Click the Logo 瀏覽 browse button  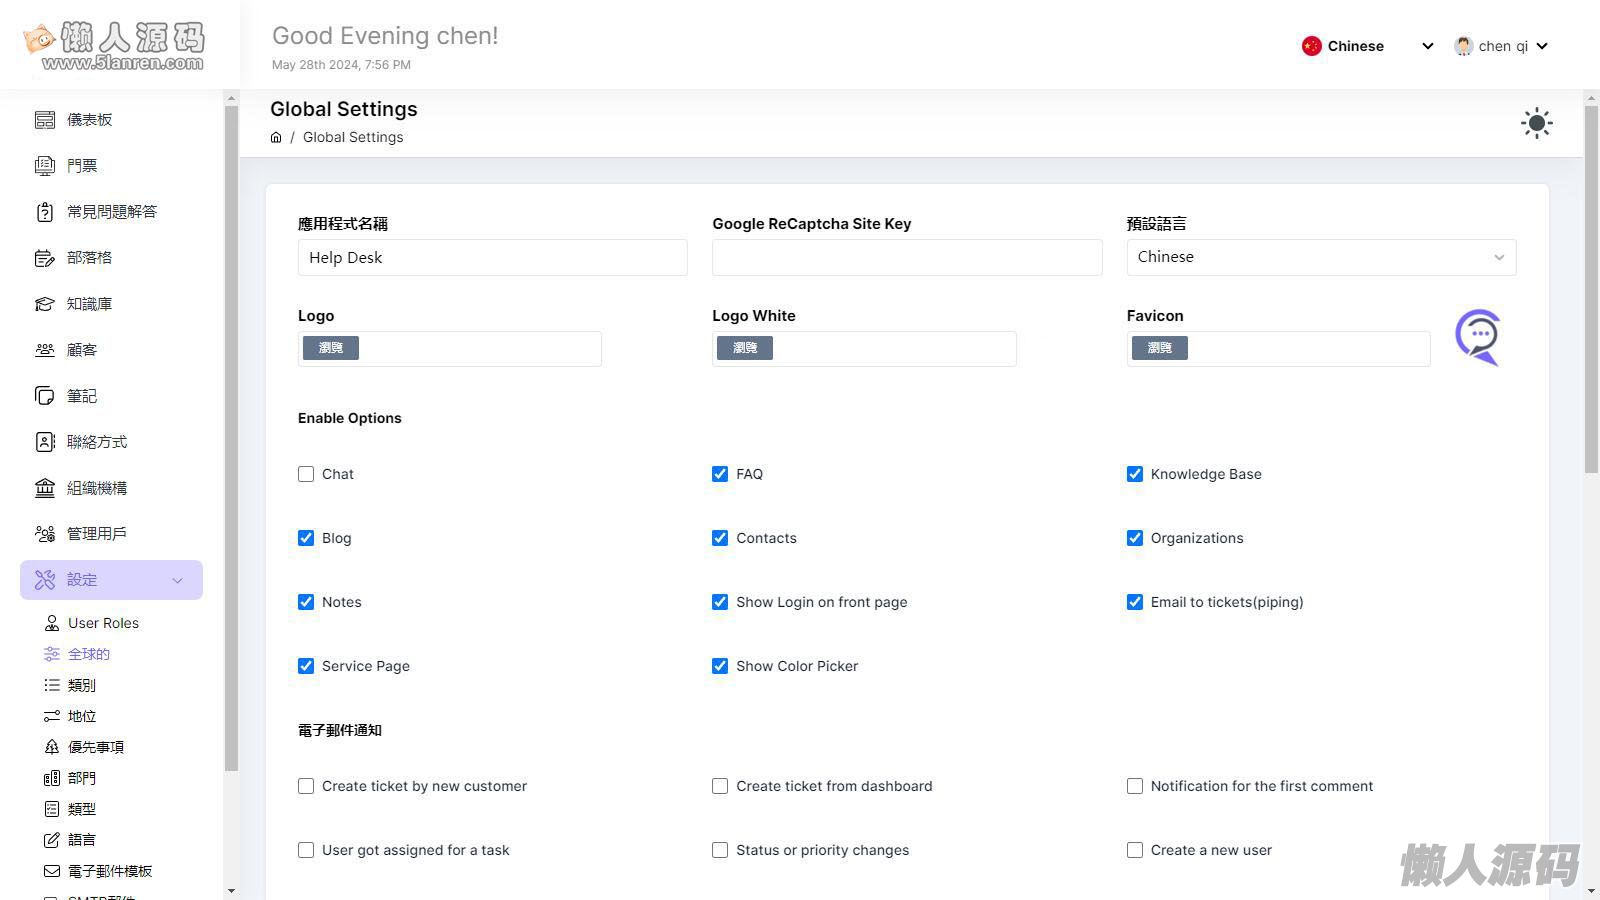click(x=331, y=348)
